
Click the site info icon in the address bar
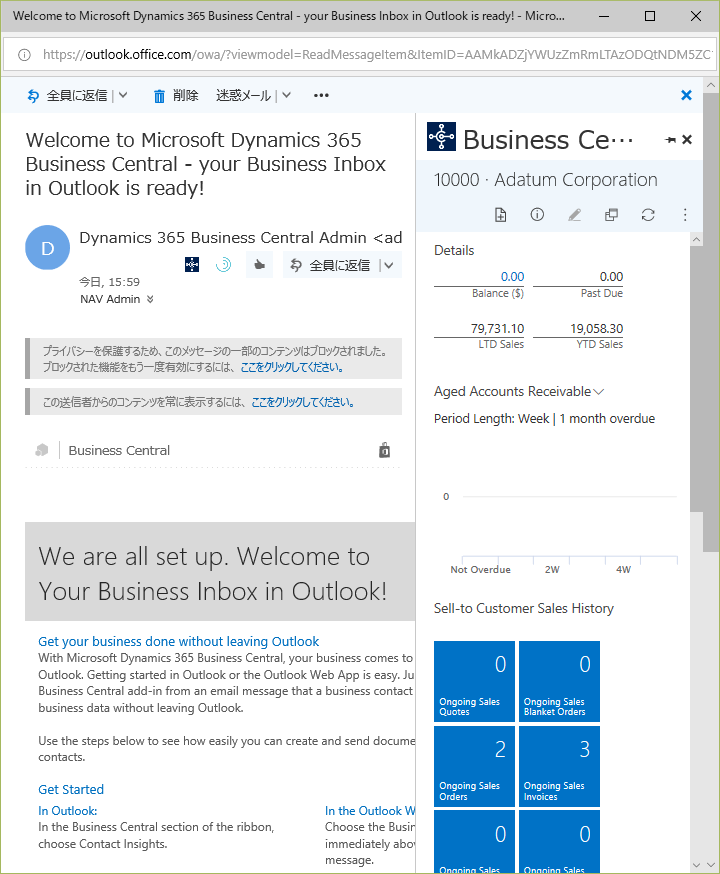[x=25, y=55]
